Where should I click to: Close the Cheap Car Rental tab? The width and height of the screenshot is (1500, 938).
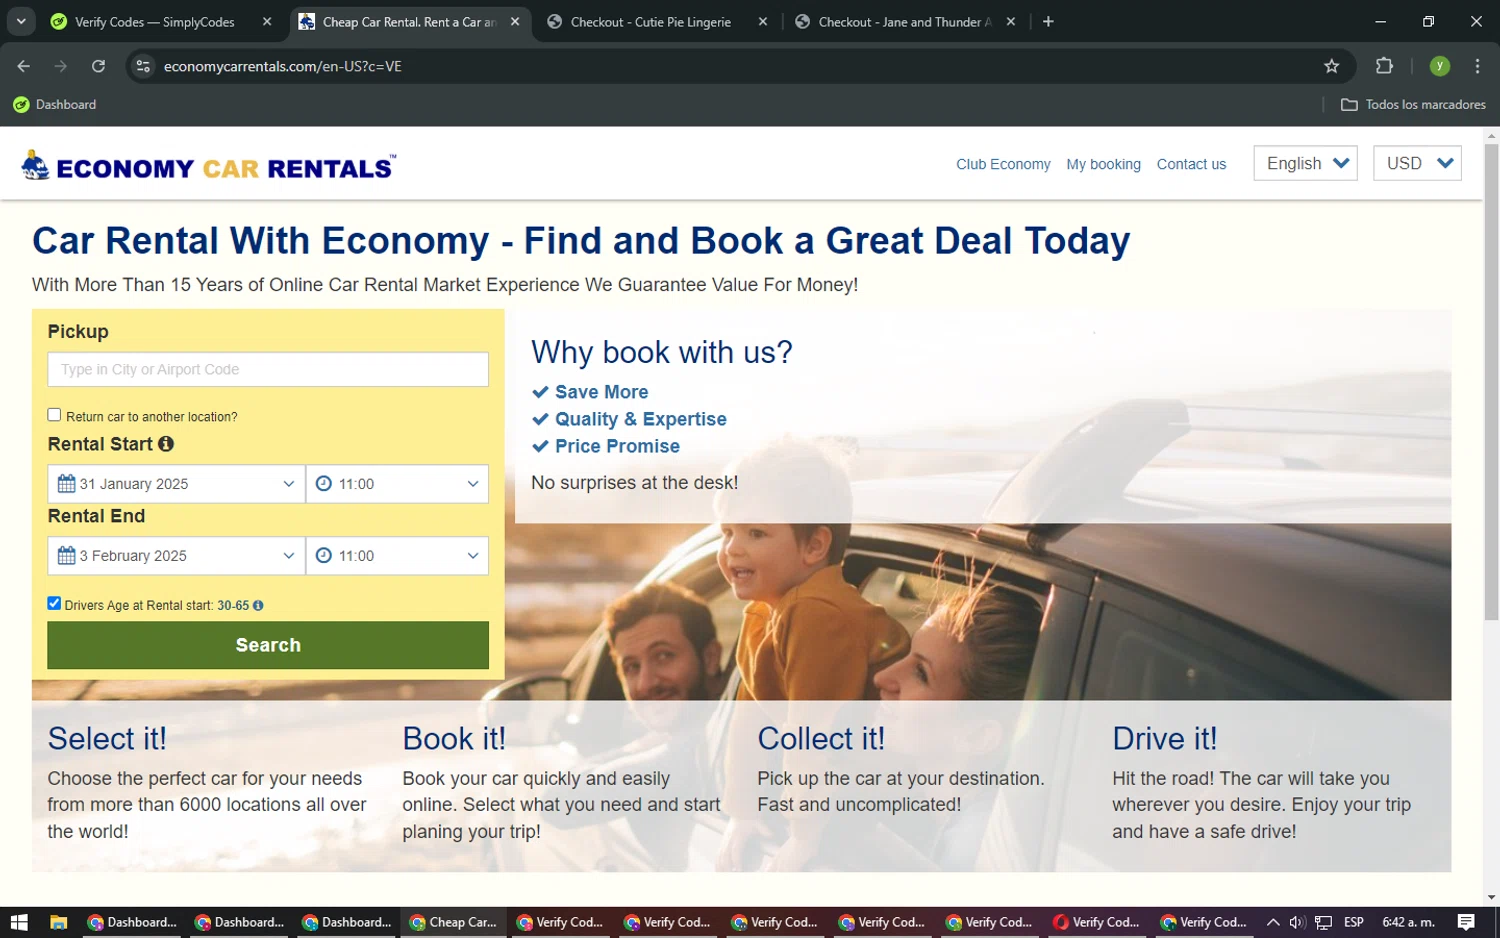[x=515, y=21]
